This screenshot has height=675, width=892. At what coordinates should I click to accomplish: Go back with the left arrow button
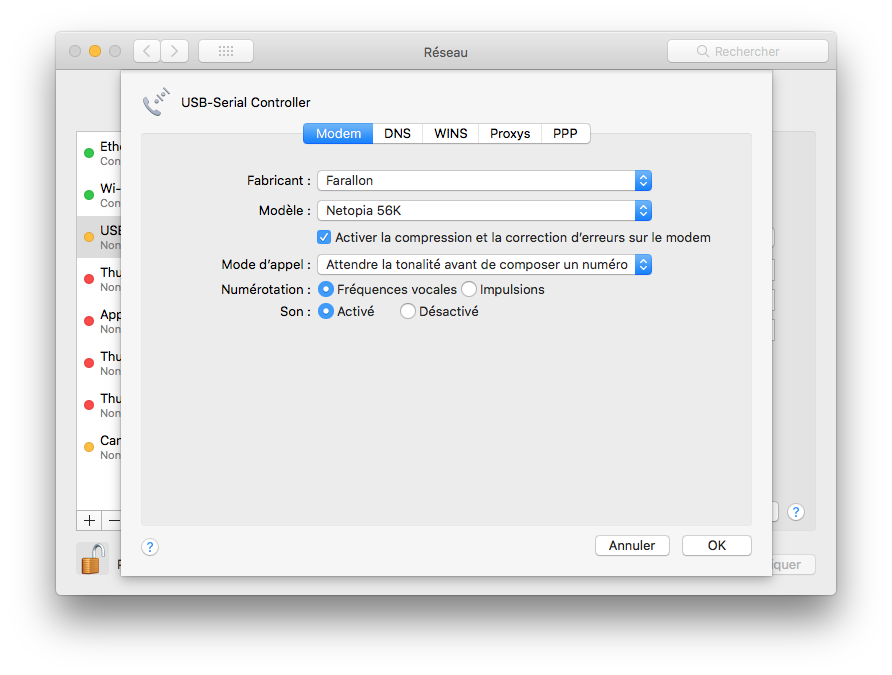(147, 51)
